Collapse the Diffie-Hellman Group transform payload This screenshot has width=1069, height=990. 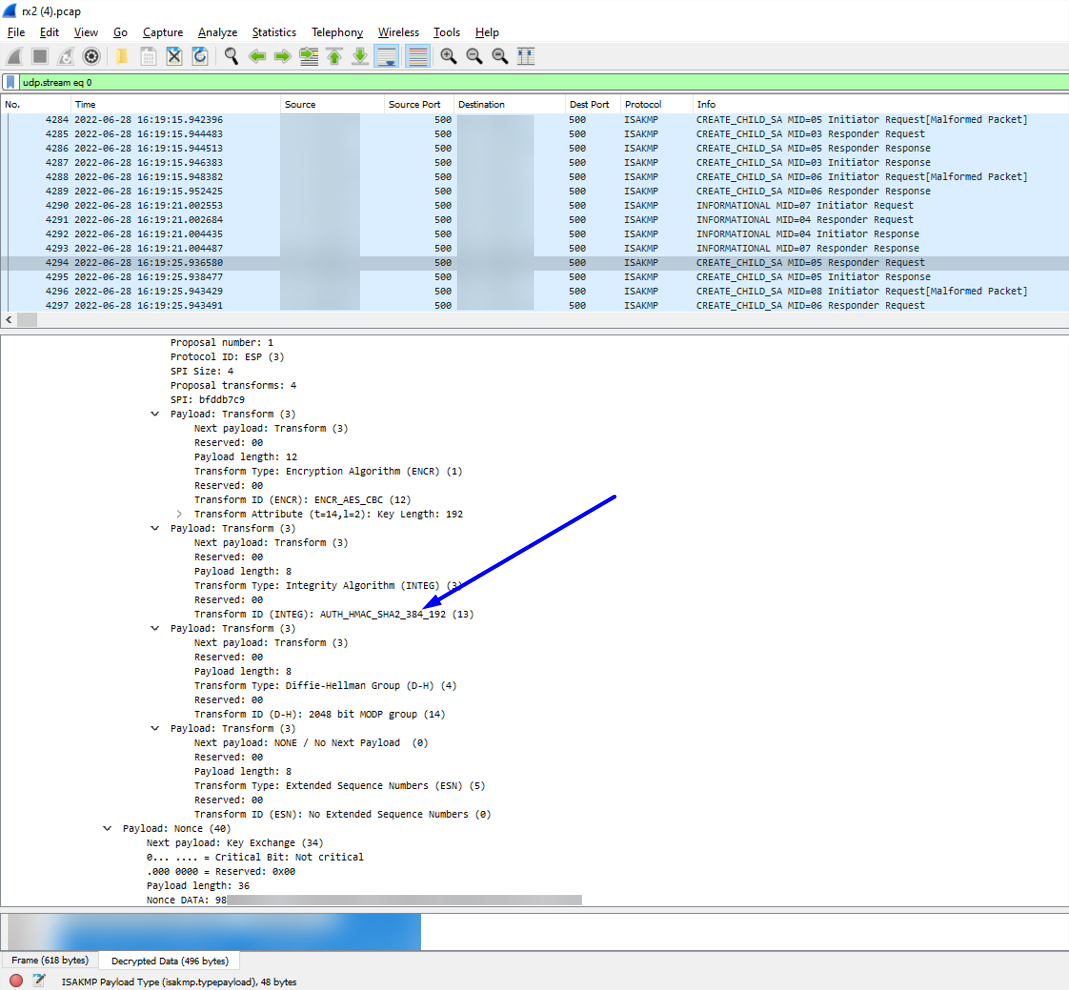pyautogui.click(x=155, y=628)
